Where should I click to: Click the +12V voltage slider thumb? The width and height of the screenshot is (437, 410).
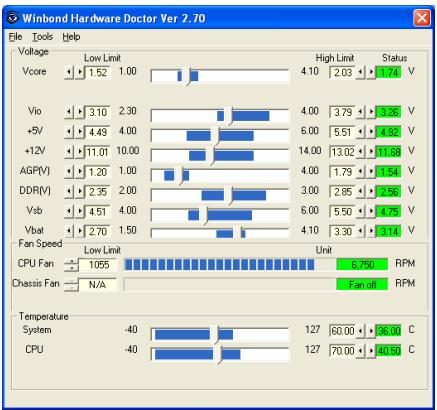(x=210, y=156)
